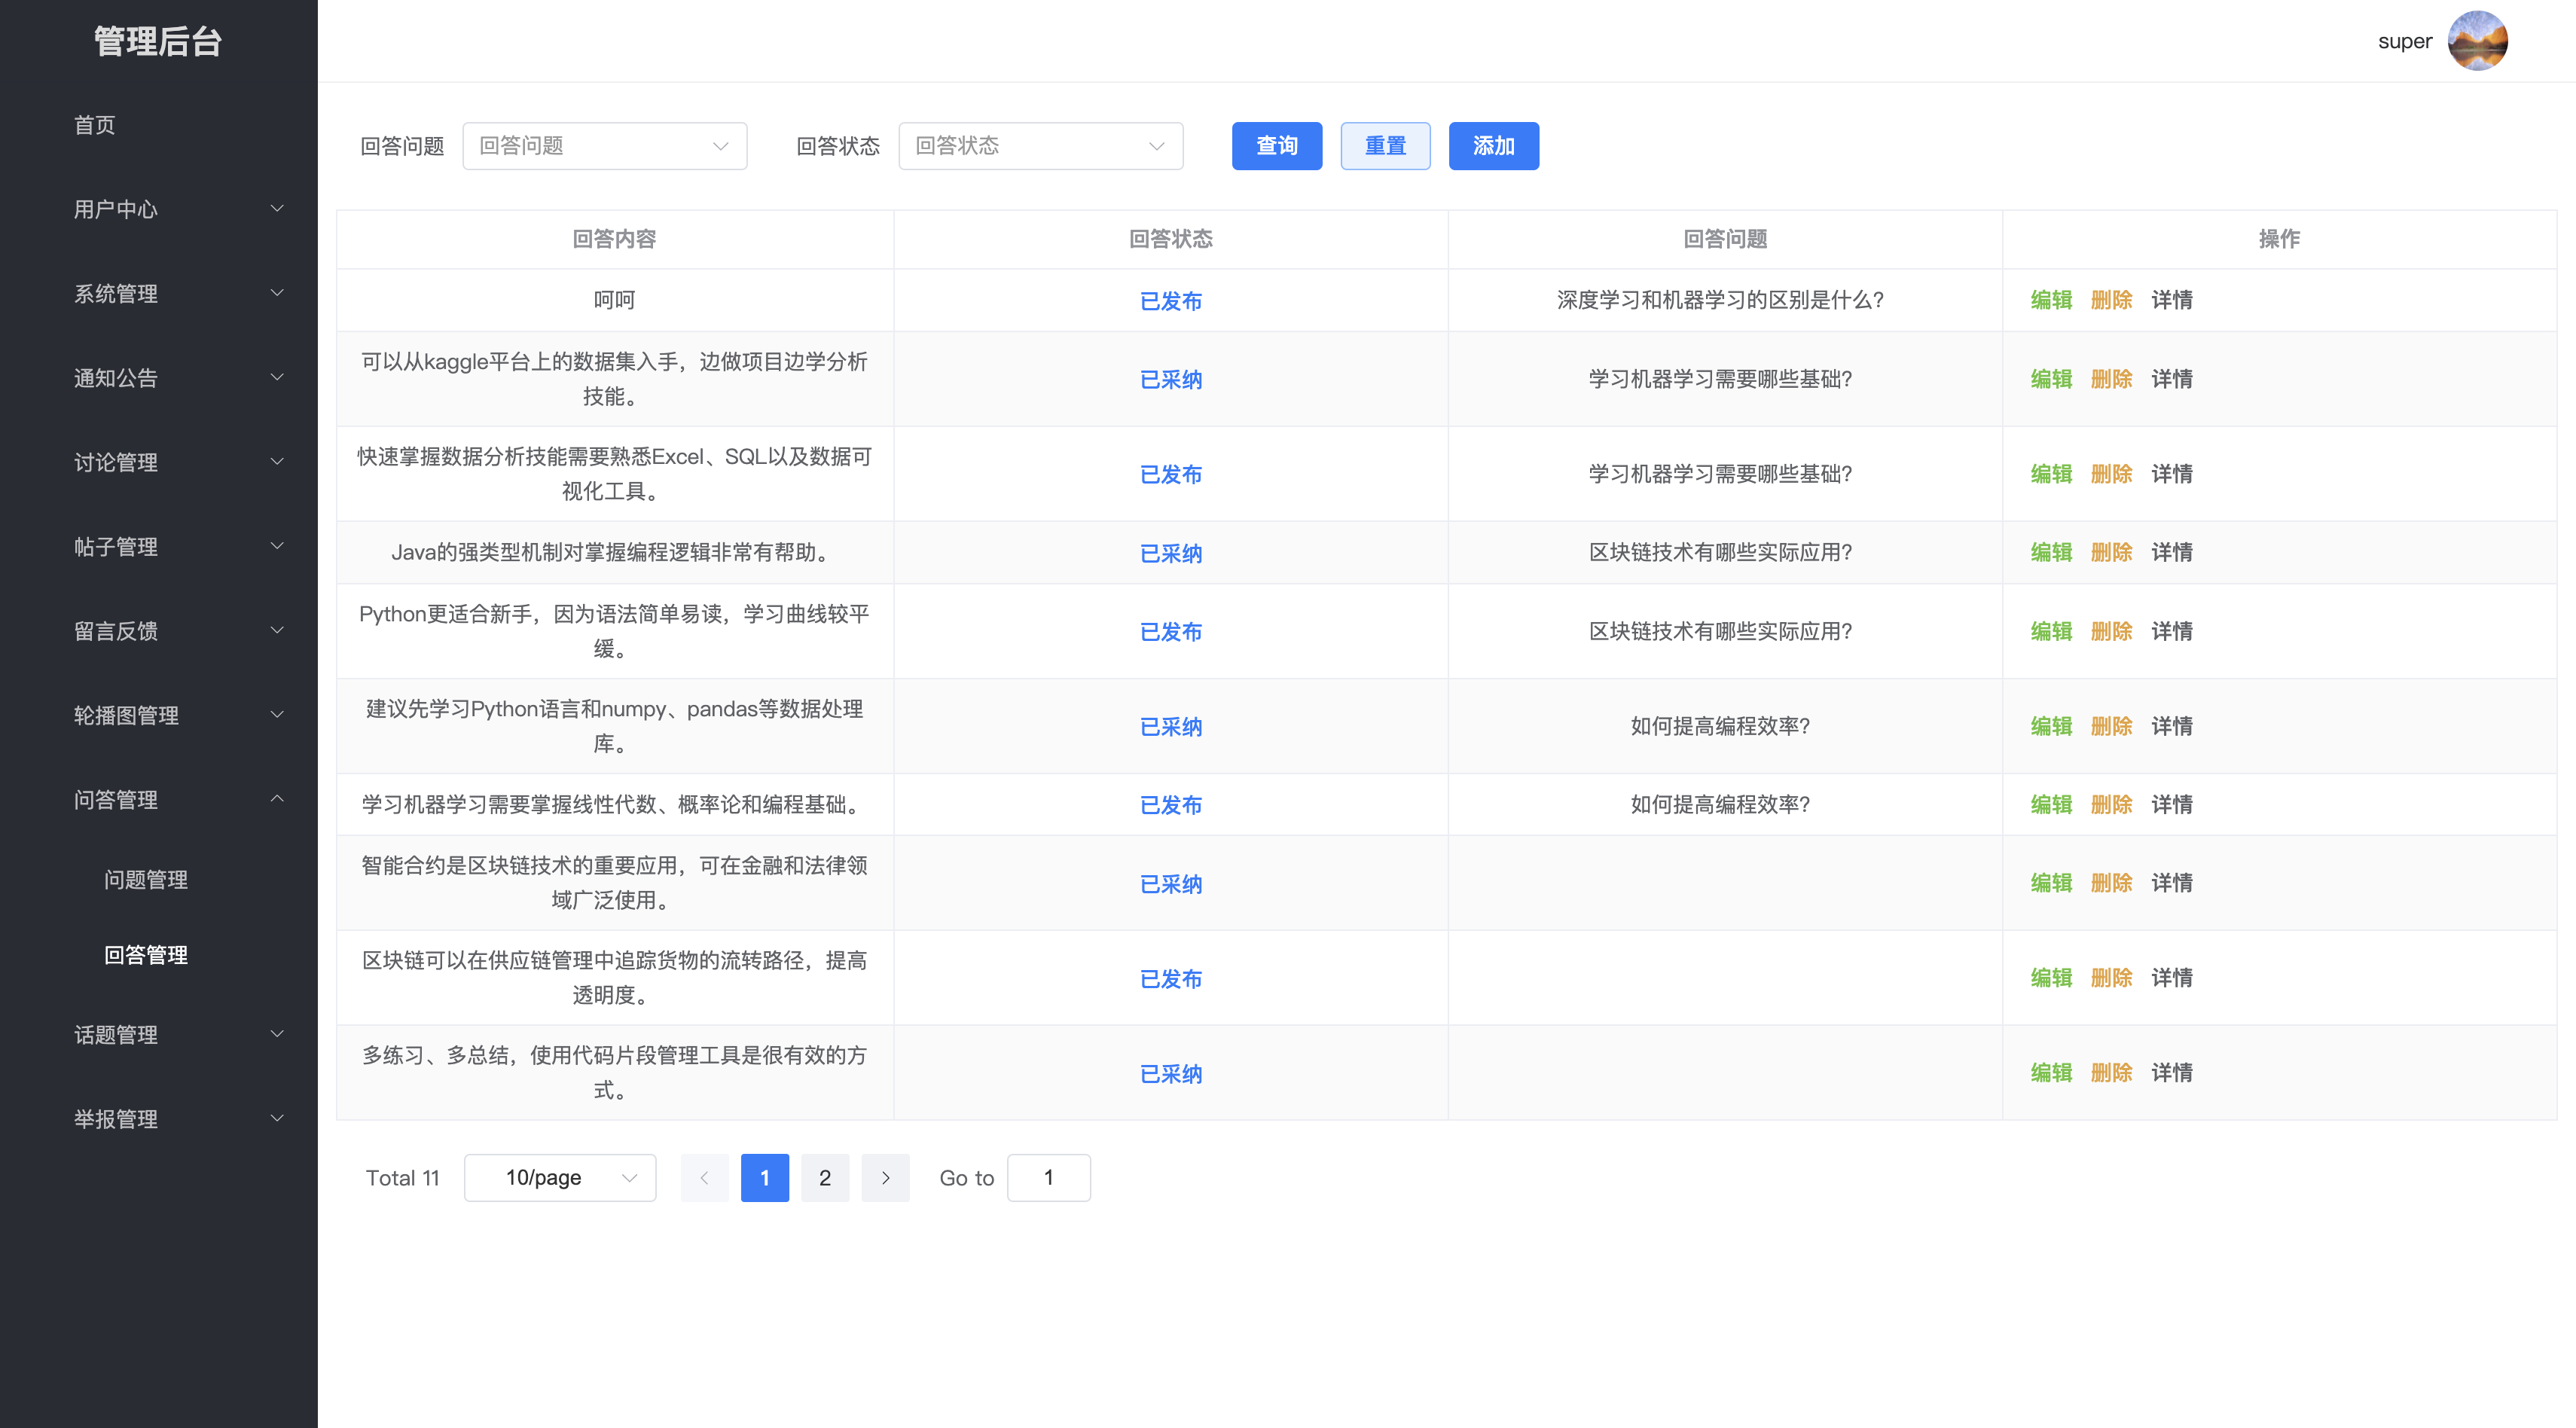This screenshot has width=2576, height=1428.
Task: Collapse the 问答管理 sidebar menu
Action: (x=116, y=800)
